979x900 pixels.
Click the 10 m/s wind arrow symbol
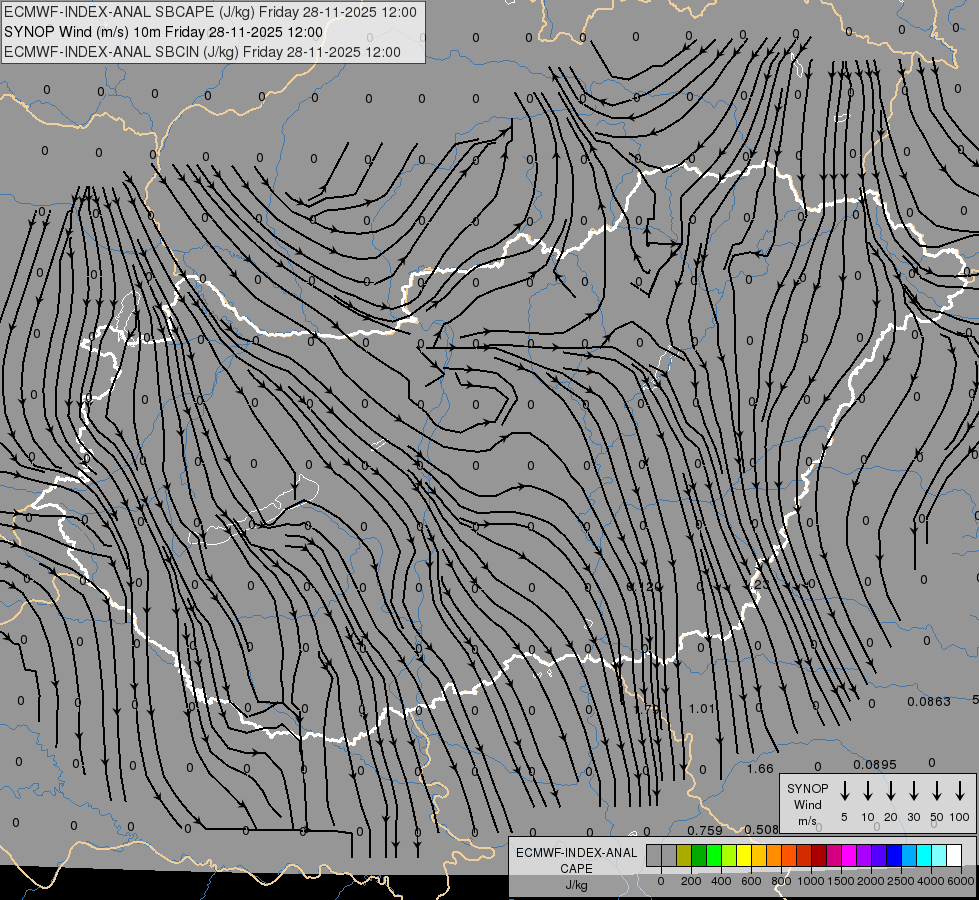[x=868, y=791]
